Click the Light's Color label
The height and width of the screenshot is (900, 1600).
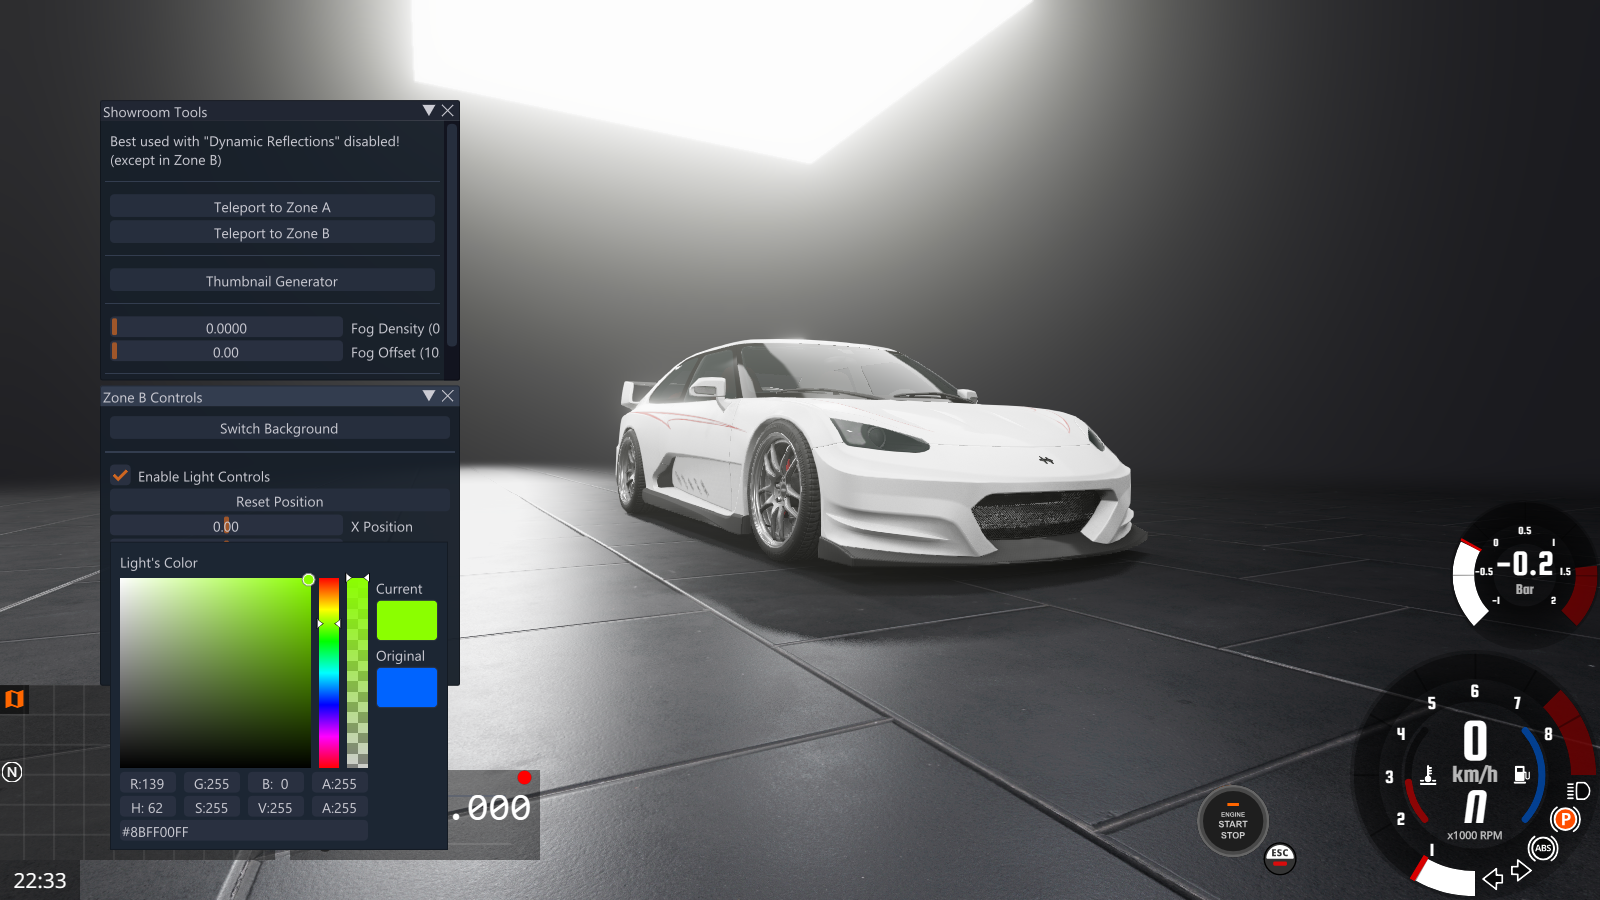coord(159,563)
